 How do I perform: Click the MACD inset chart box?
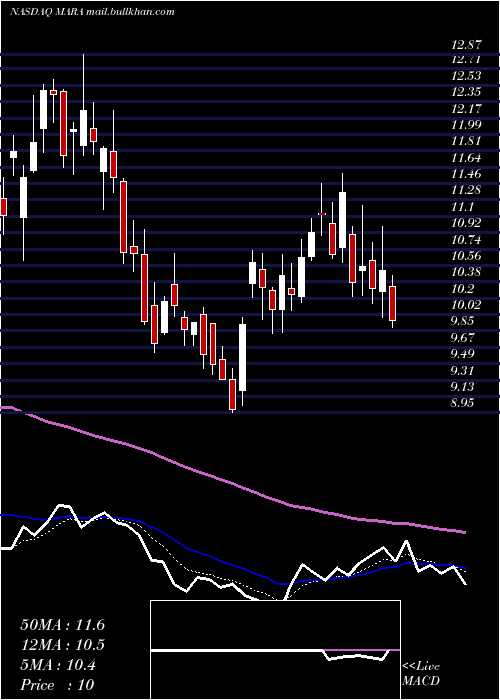(x=275, y=650)
